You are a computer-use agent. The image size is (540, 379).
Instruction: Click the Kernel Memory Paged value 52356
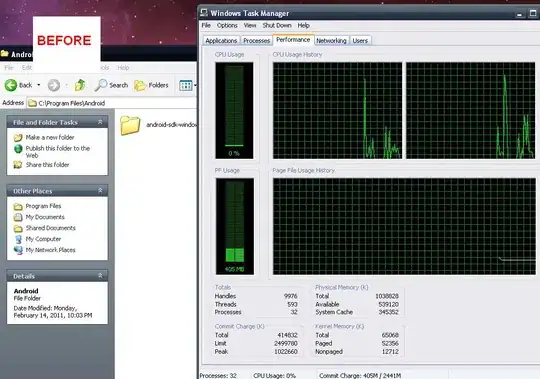[x=390, y=343]
